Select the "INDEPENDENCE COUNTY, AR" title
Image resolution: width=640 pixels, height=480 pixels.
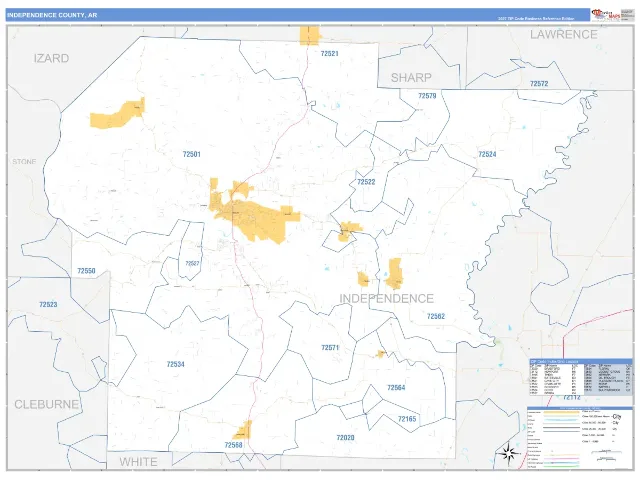point(52,15)
